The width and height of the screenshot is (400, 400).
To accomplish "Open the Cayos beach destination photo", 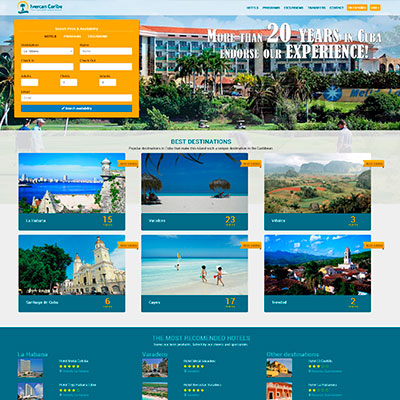I will 195,265.
